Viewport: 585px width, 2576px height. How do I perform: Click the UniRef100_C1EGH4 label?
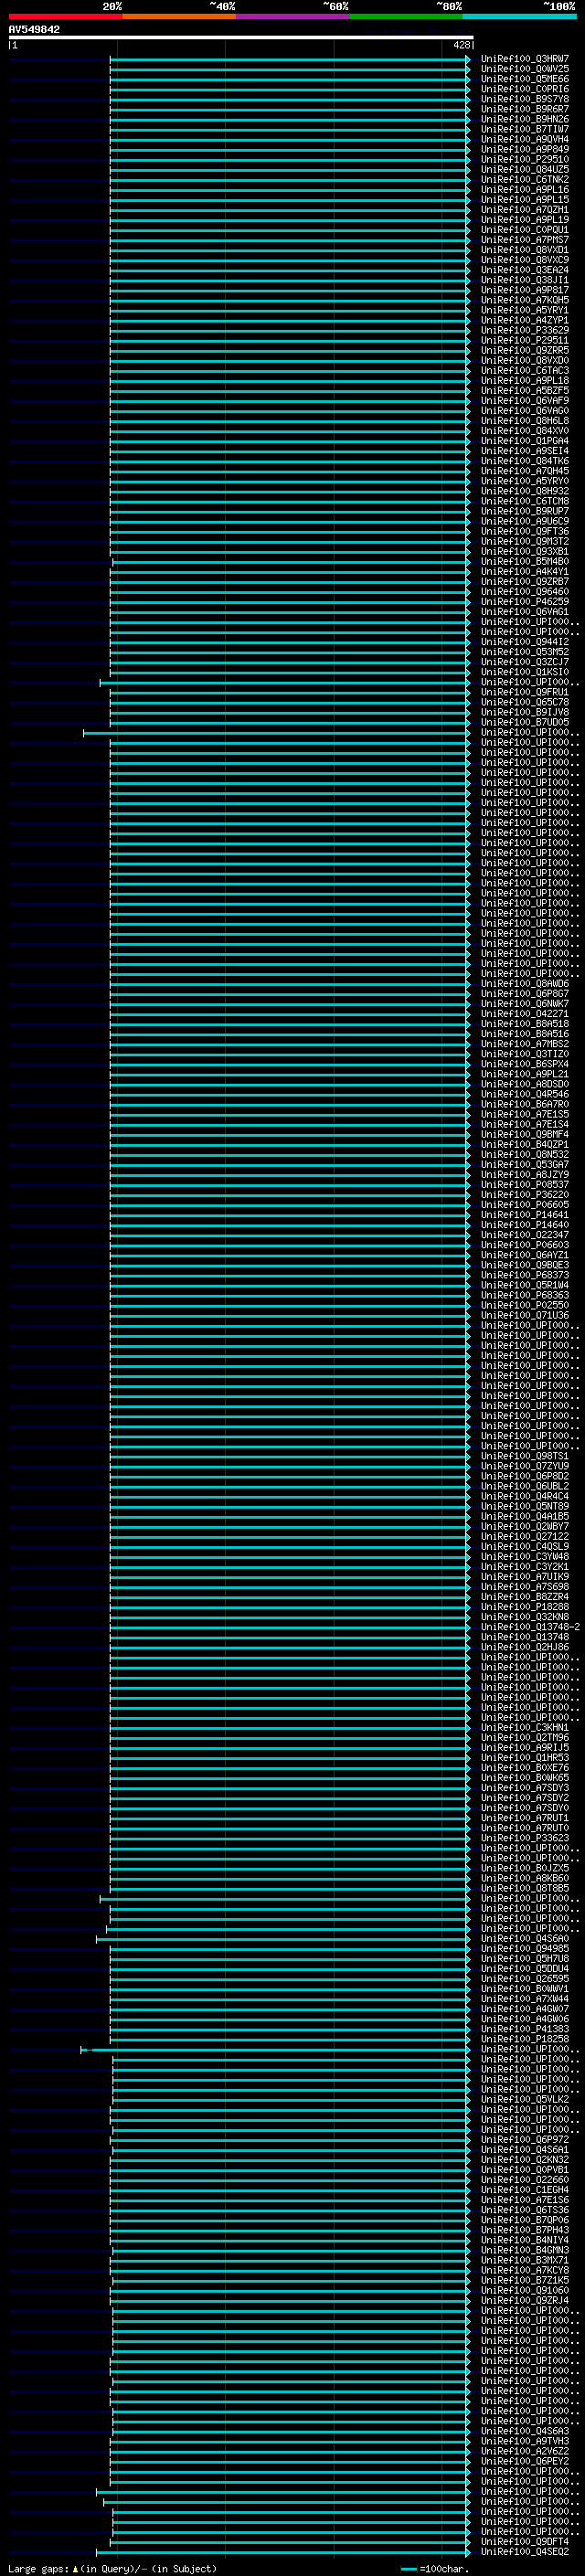pos(525,2190)
